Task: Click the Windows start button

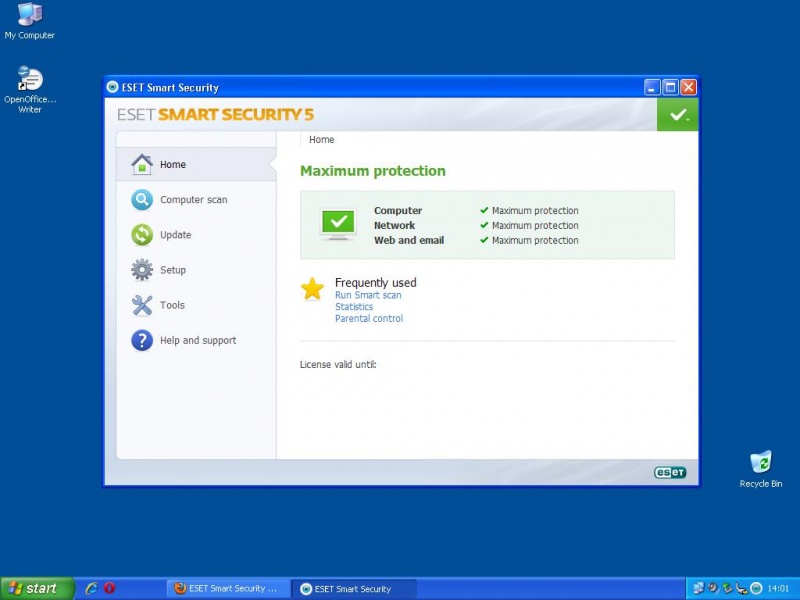Action: (37, 588)
